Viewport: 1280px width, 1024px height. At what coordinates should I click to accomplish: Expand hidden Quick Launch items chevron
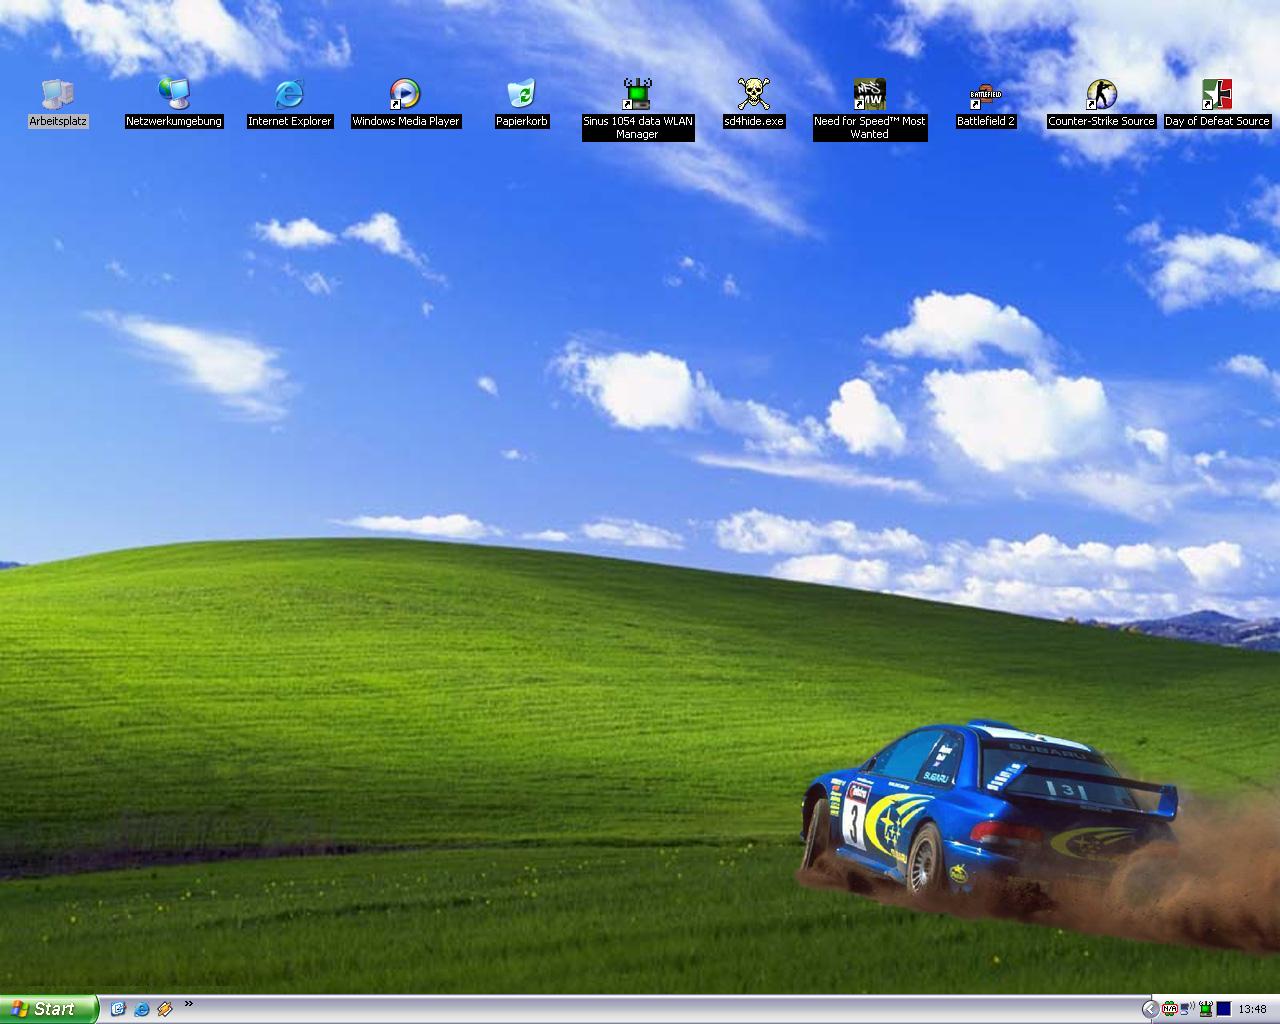coord(189,1004)
